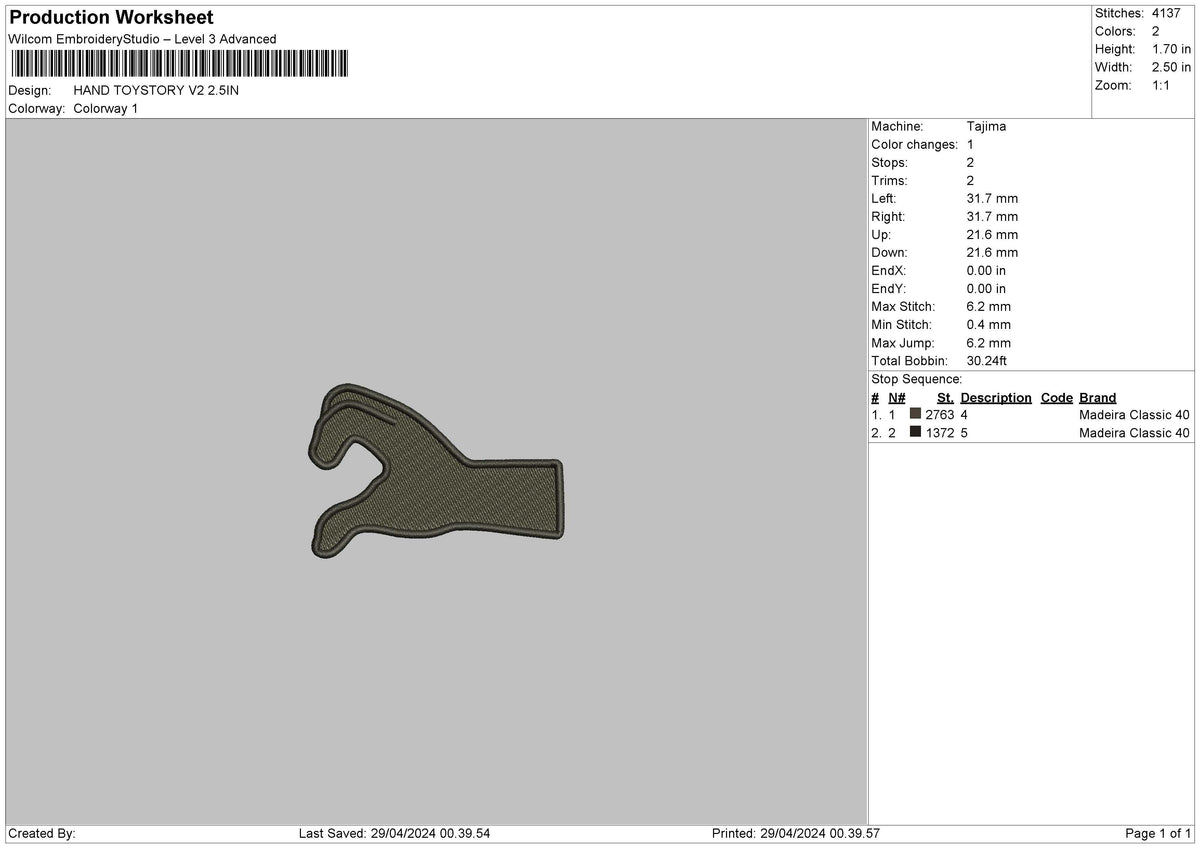Viewport: 1200px width, 848px height.
Task: Click the "Created By:" footer label
Action: (x=42, y=833)
